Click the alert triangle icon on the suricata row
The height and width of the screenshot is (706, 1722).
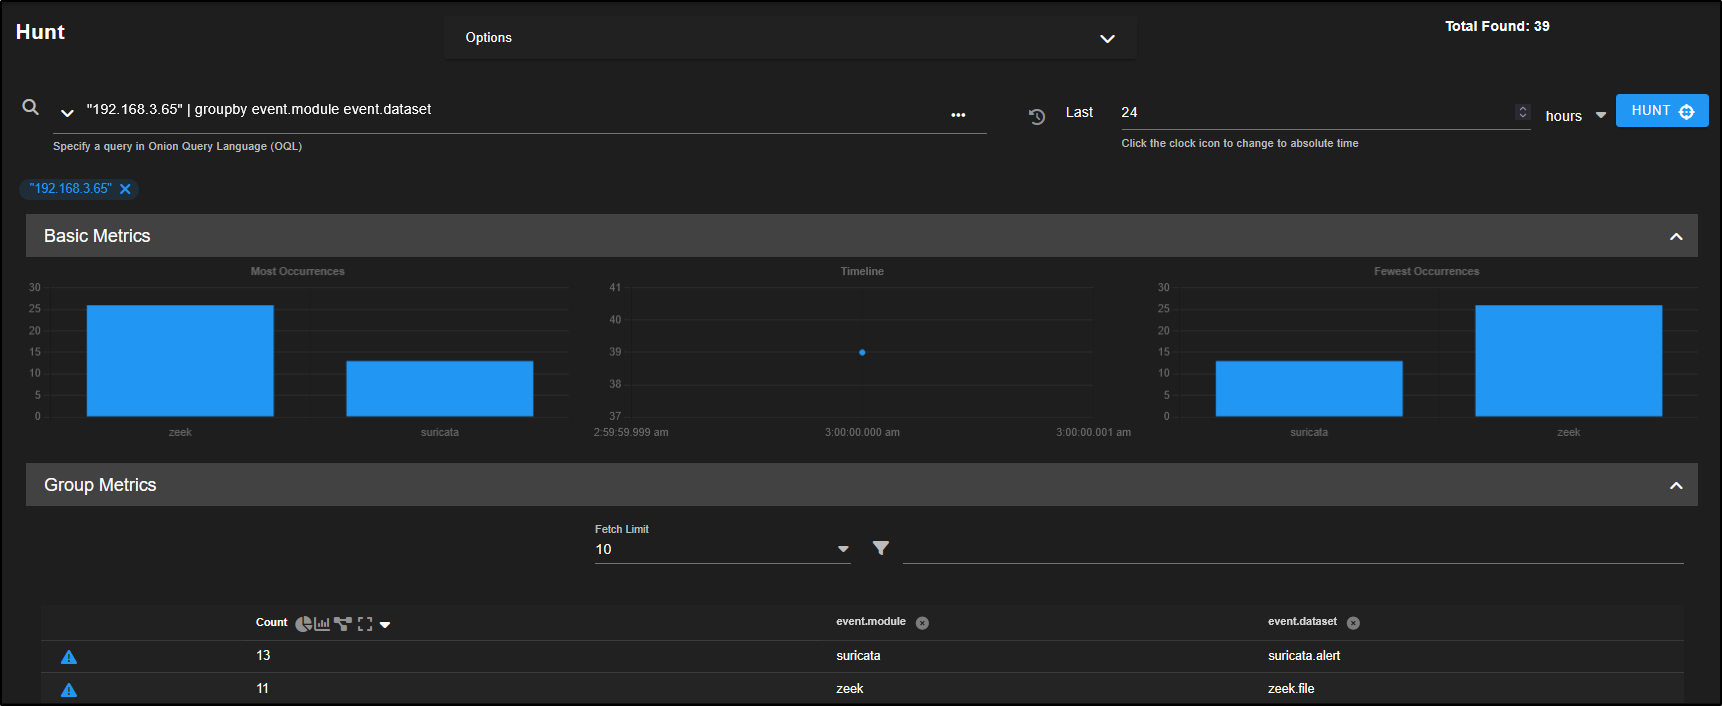click(x=69, y=657)
